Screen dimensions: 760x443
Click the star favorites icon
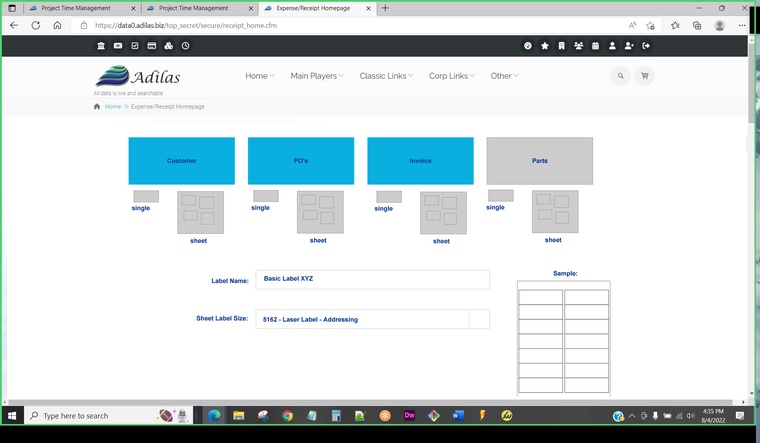(x=545, y=46)
